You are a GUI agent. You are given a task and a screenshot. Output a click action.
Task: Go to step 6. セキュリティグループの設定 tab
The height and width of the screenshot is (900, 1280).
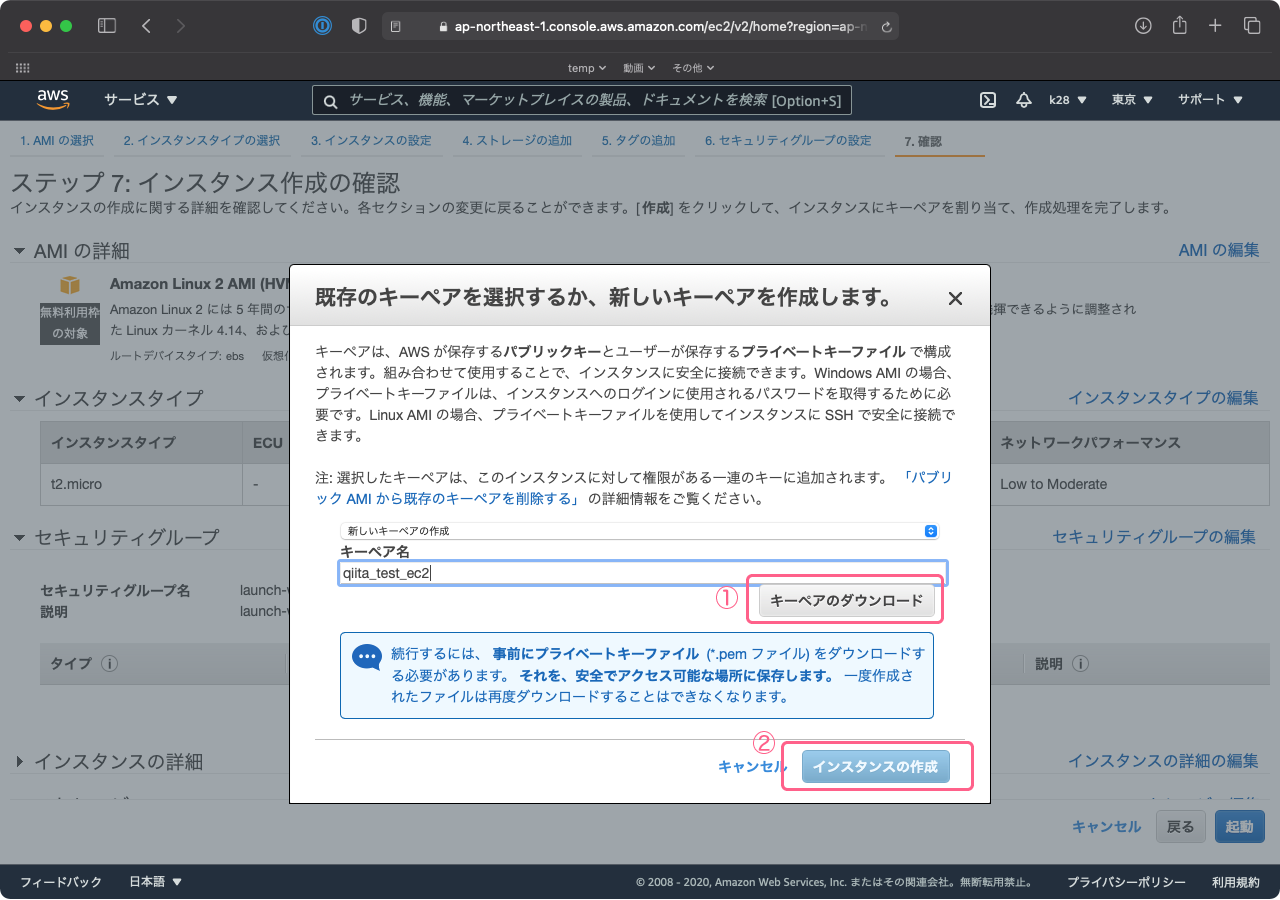coord(788,141)
